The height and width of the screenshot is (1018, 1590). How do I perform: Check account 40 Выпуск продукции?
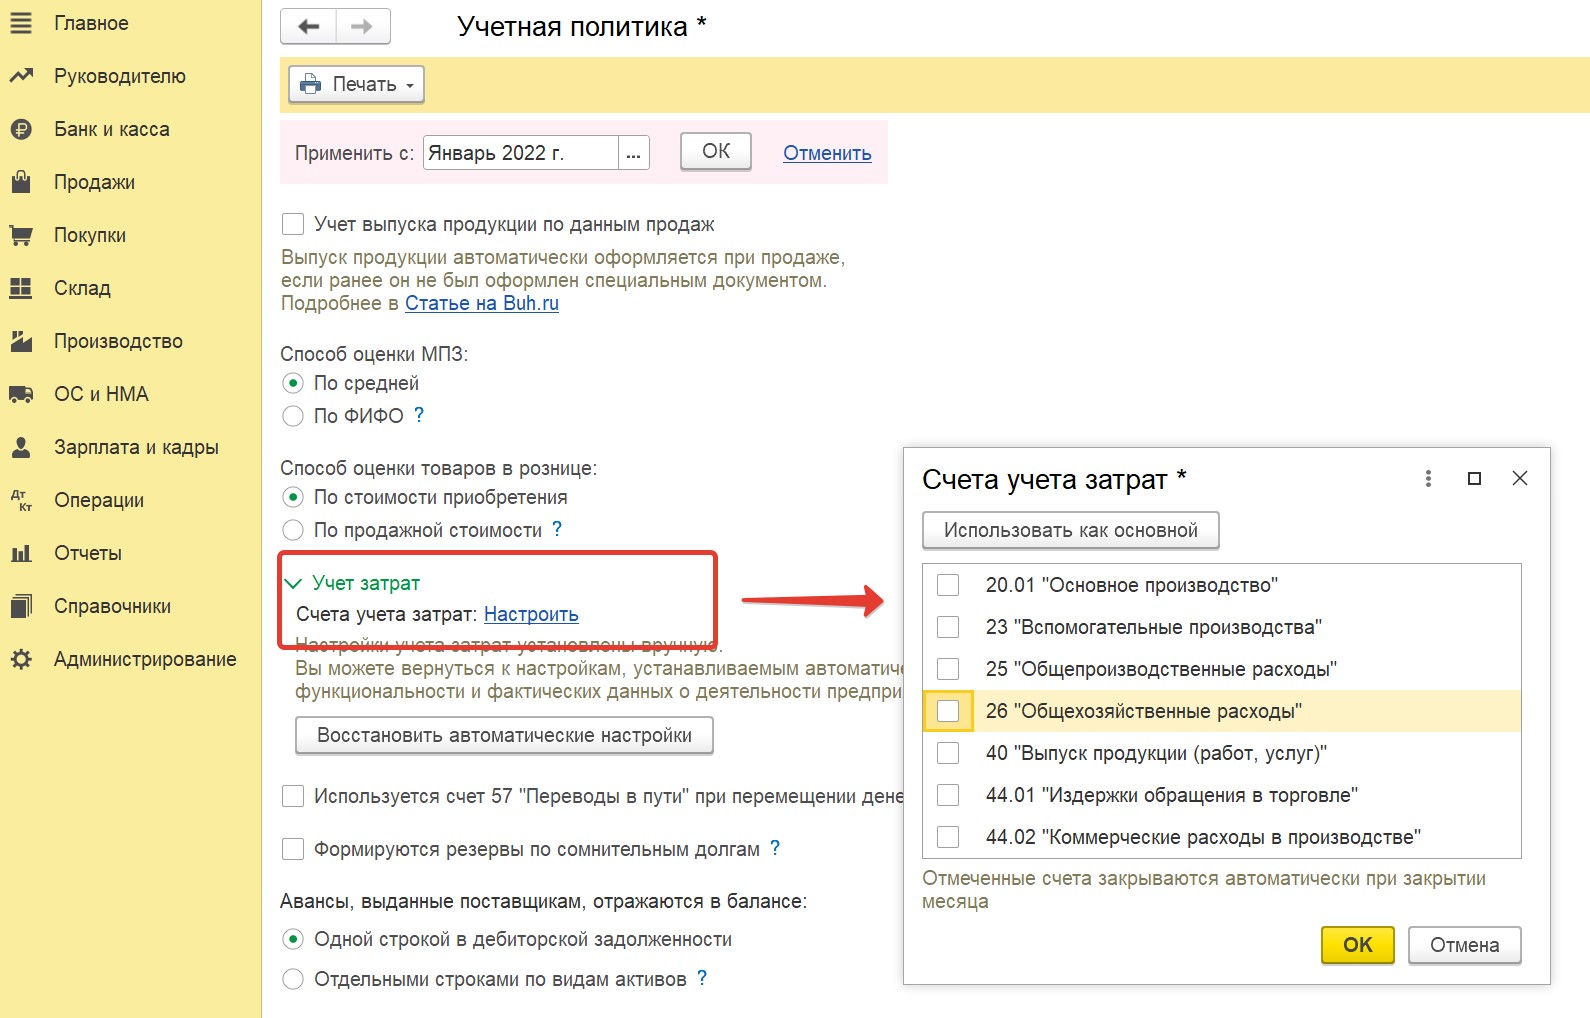[948, 753]
